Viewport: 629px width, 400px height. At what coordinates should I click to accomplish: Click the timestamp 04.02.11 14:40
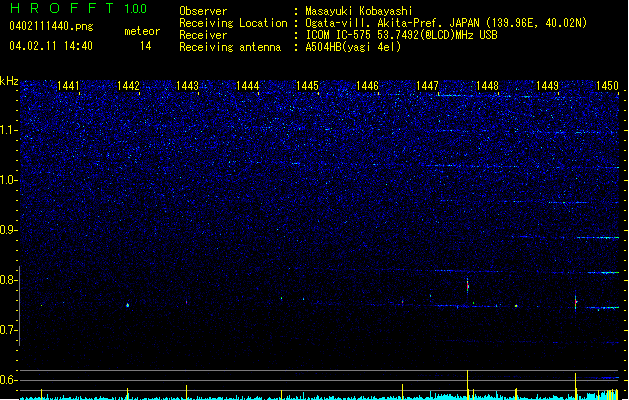point(51,46)
